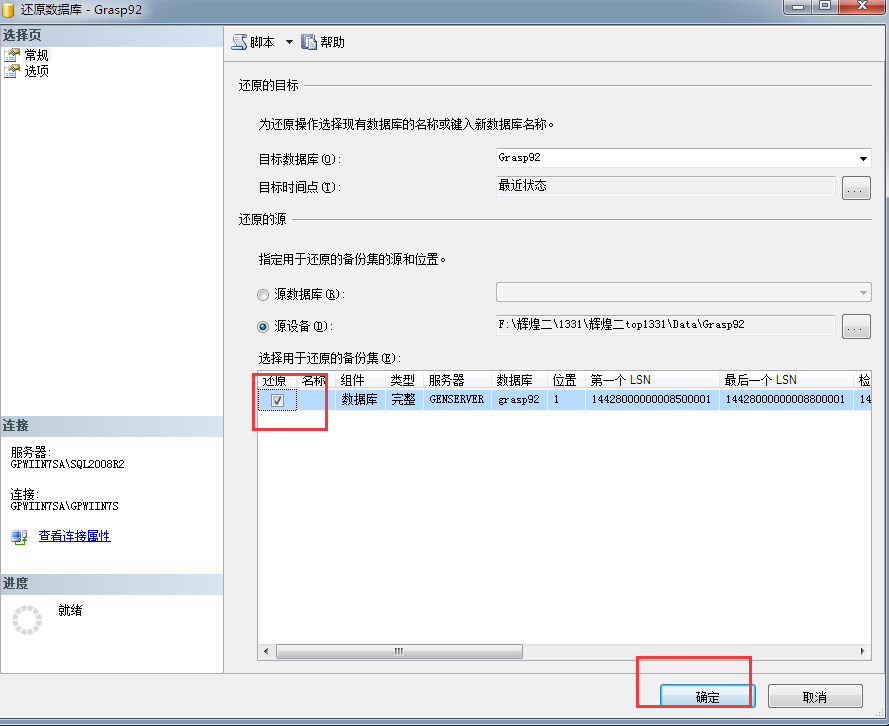Click the backup set horizontal scrollbar thumb

(398, 651)
